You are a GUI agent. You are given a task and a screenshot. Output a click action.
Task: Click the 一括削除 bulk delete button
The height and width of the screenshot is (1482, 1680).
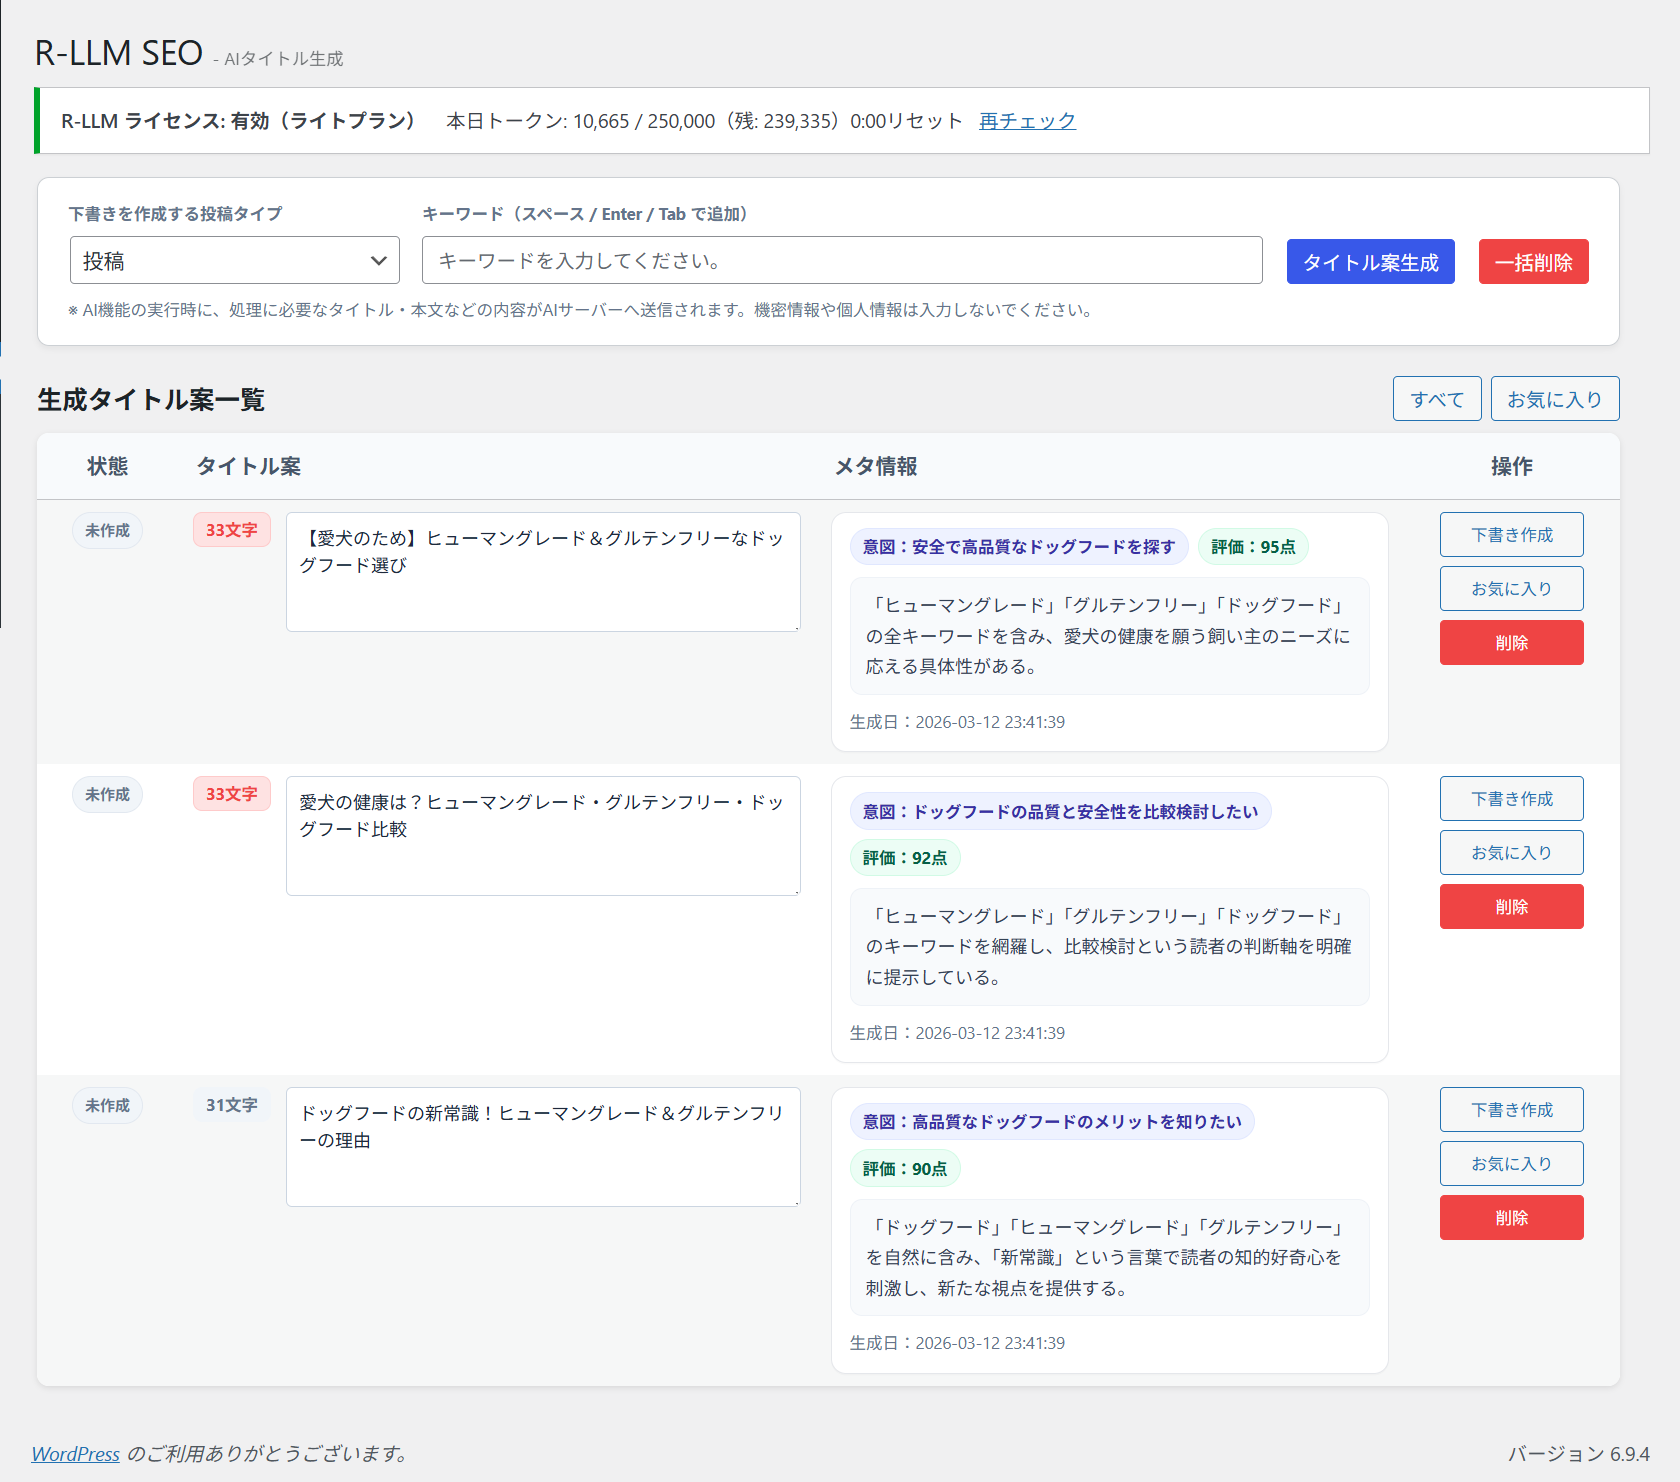[1533, 262]
